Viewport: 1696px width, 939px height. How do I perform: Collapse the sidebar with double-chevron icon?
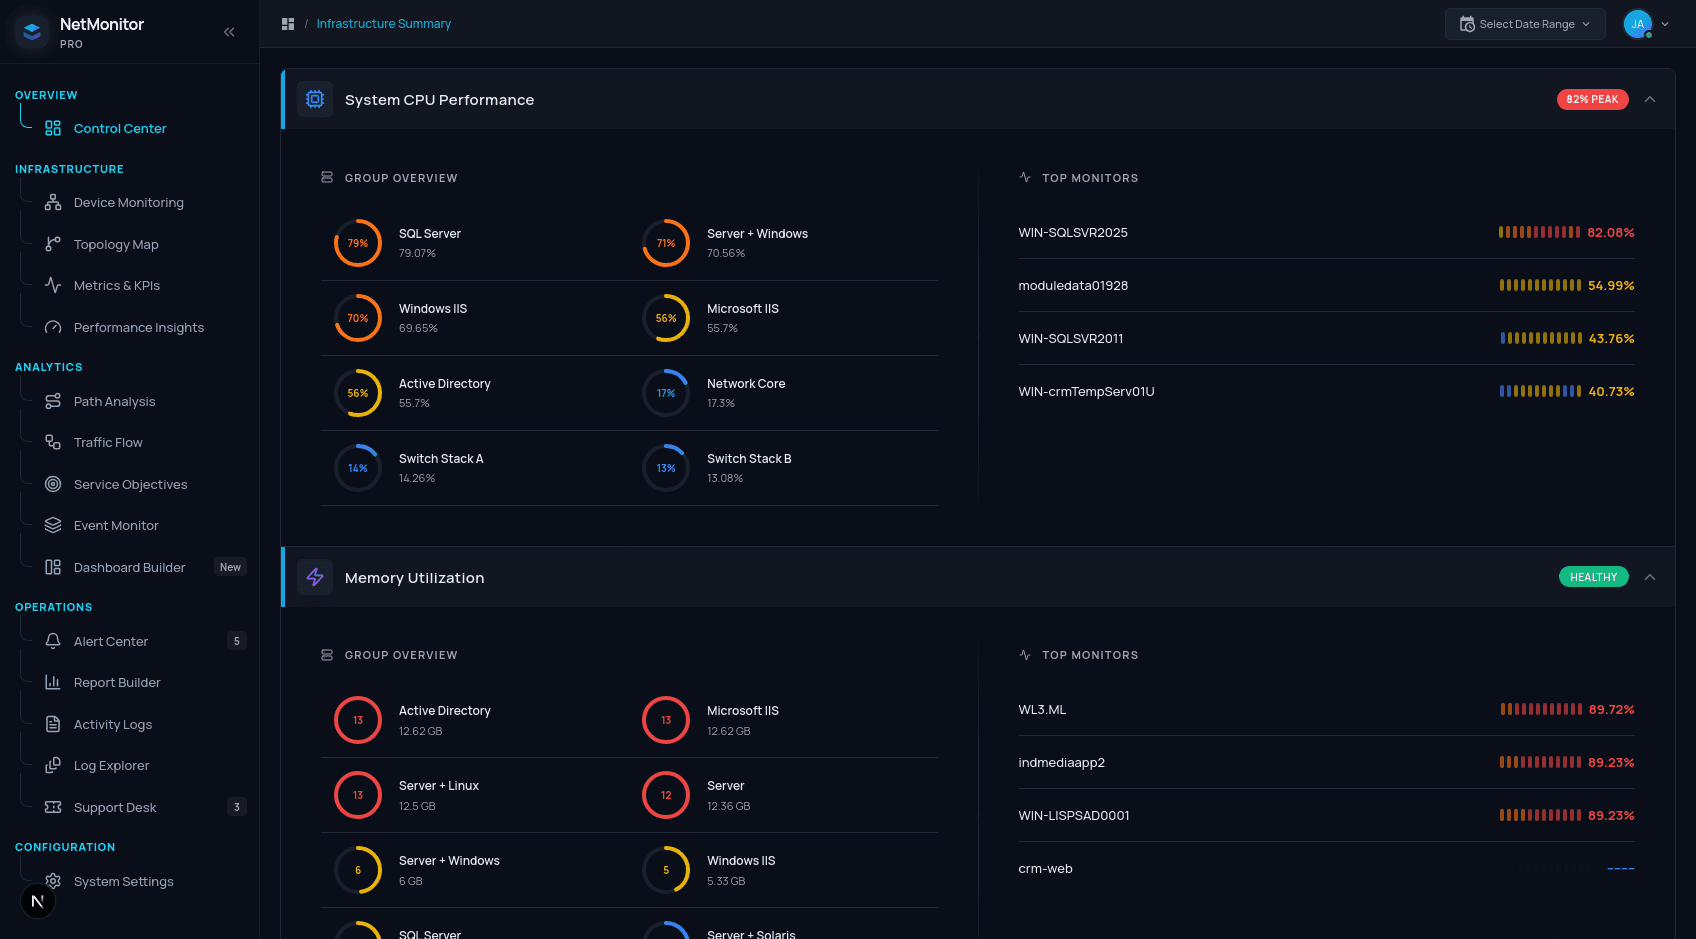(x=229, y=32)
